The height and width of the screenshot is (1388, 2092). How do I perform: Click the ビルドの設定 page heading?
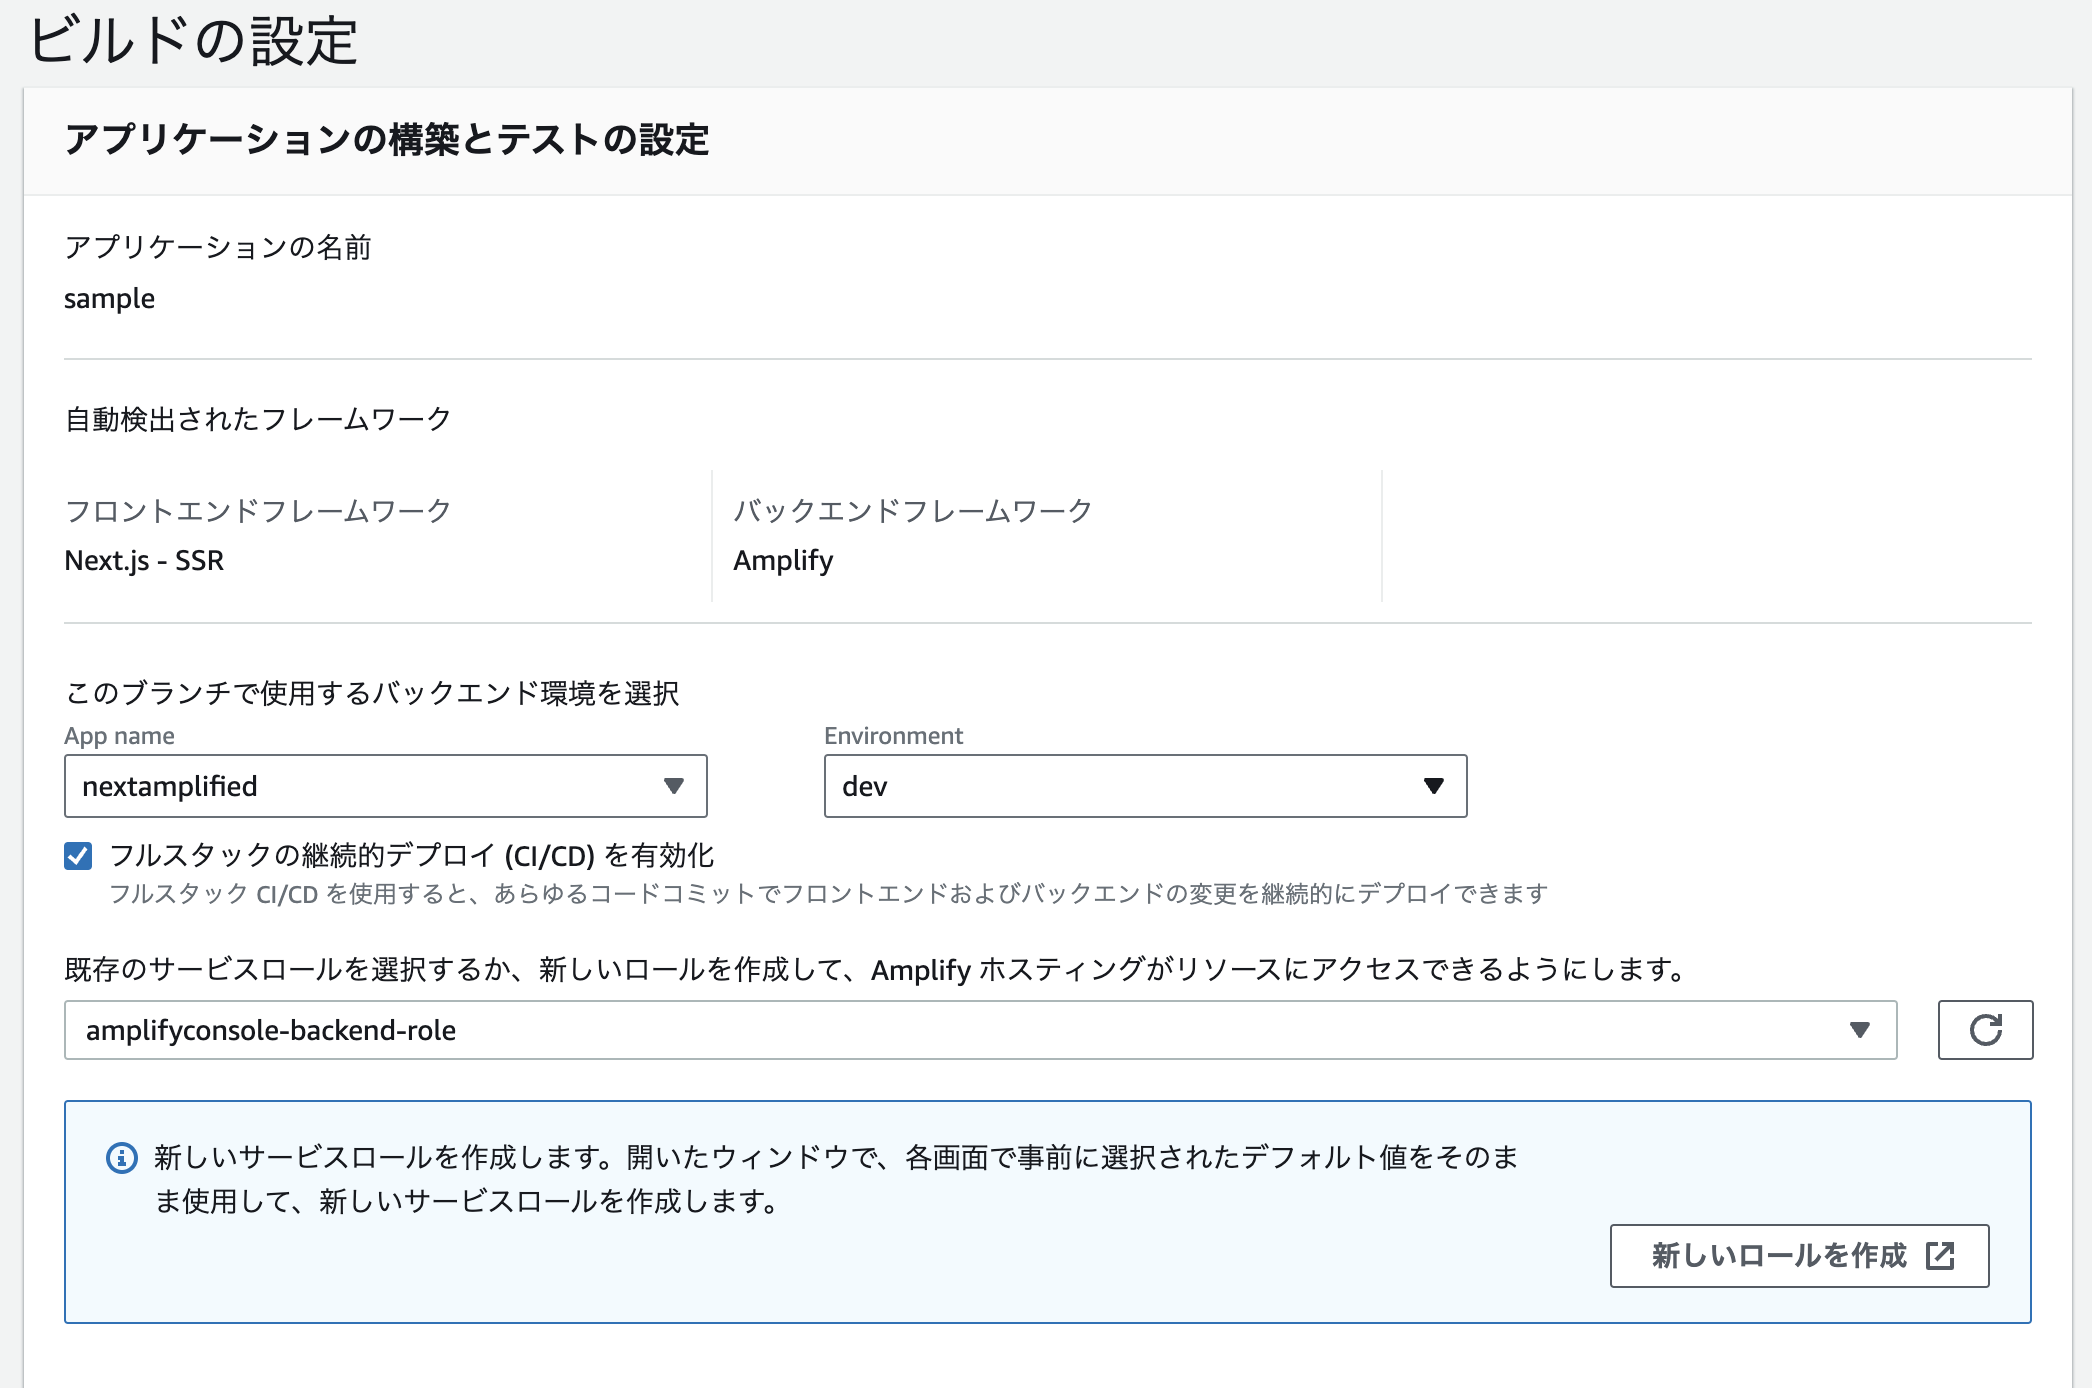point(194,41)
